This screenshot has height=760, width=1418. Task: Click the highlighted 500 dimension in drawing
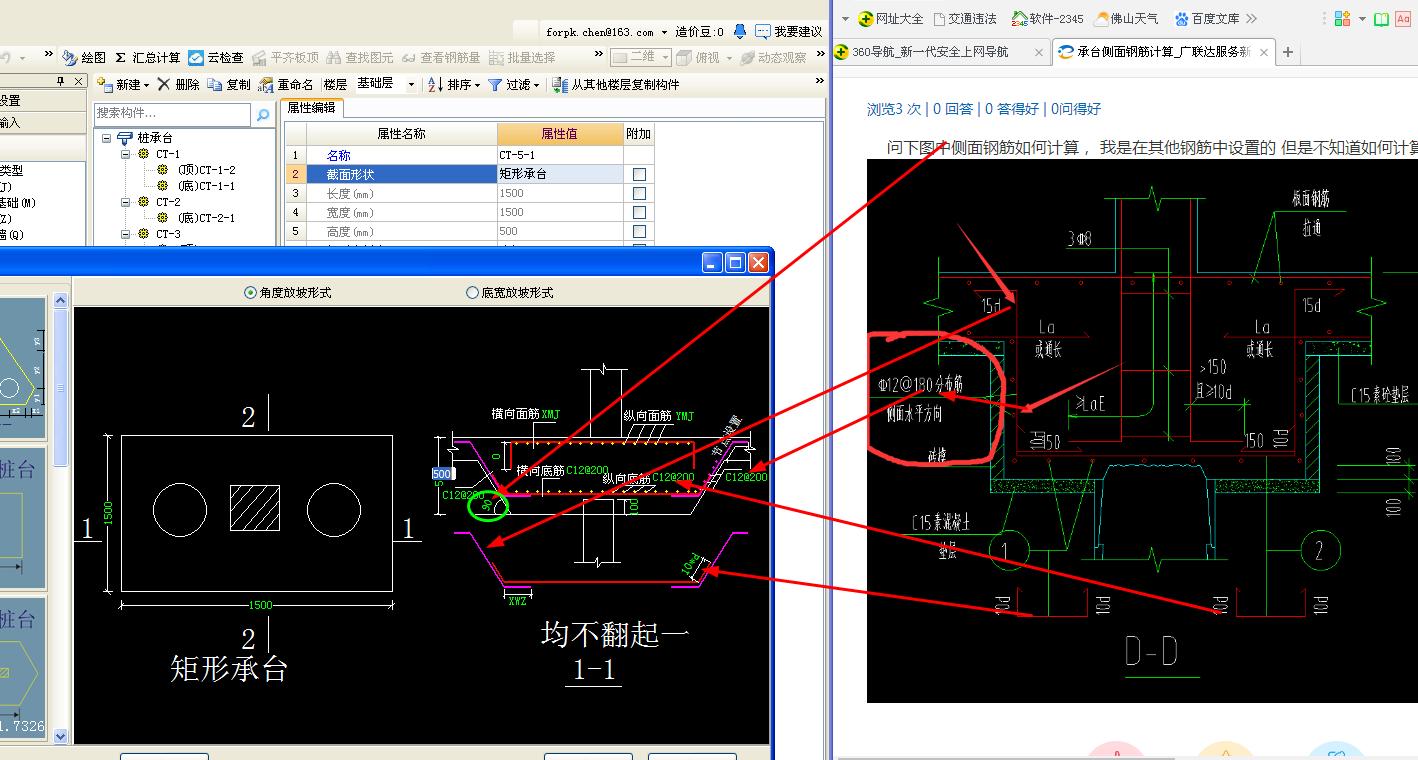(x=441, y=473)
